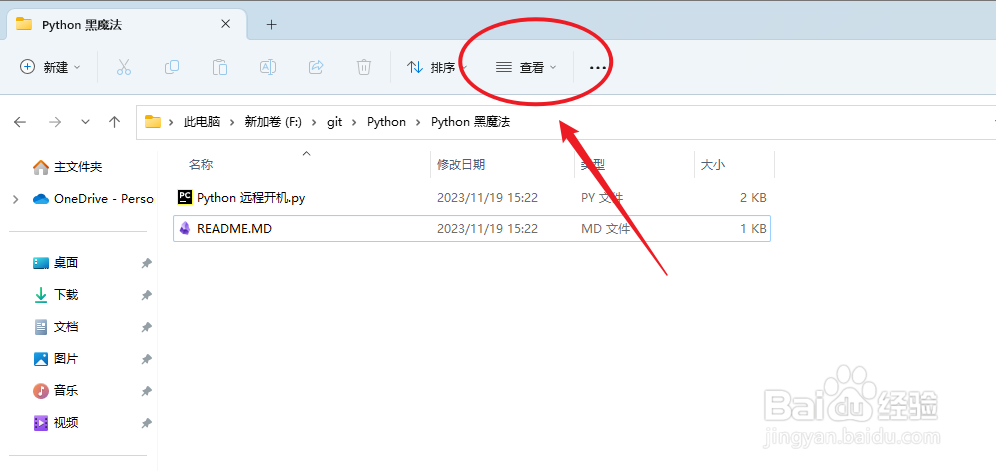Click PyCharm icon of Python 远程开机.py
Image resolution: width=996 pixels, height=471 pixels.
[x=184, y=198]
